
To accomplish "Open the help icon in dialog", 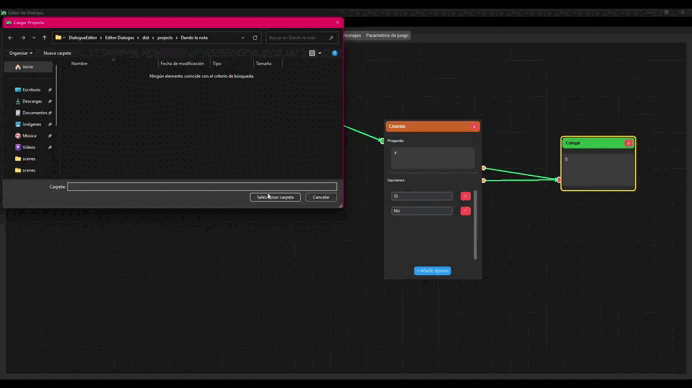I will click(x=335, y=53).
